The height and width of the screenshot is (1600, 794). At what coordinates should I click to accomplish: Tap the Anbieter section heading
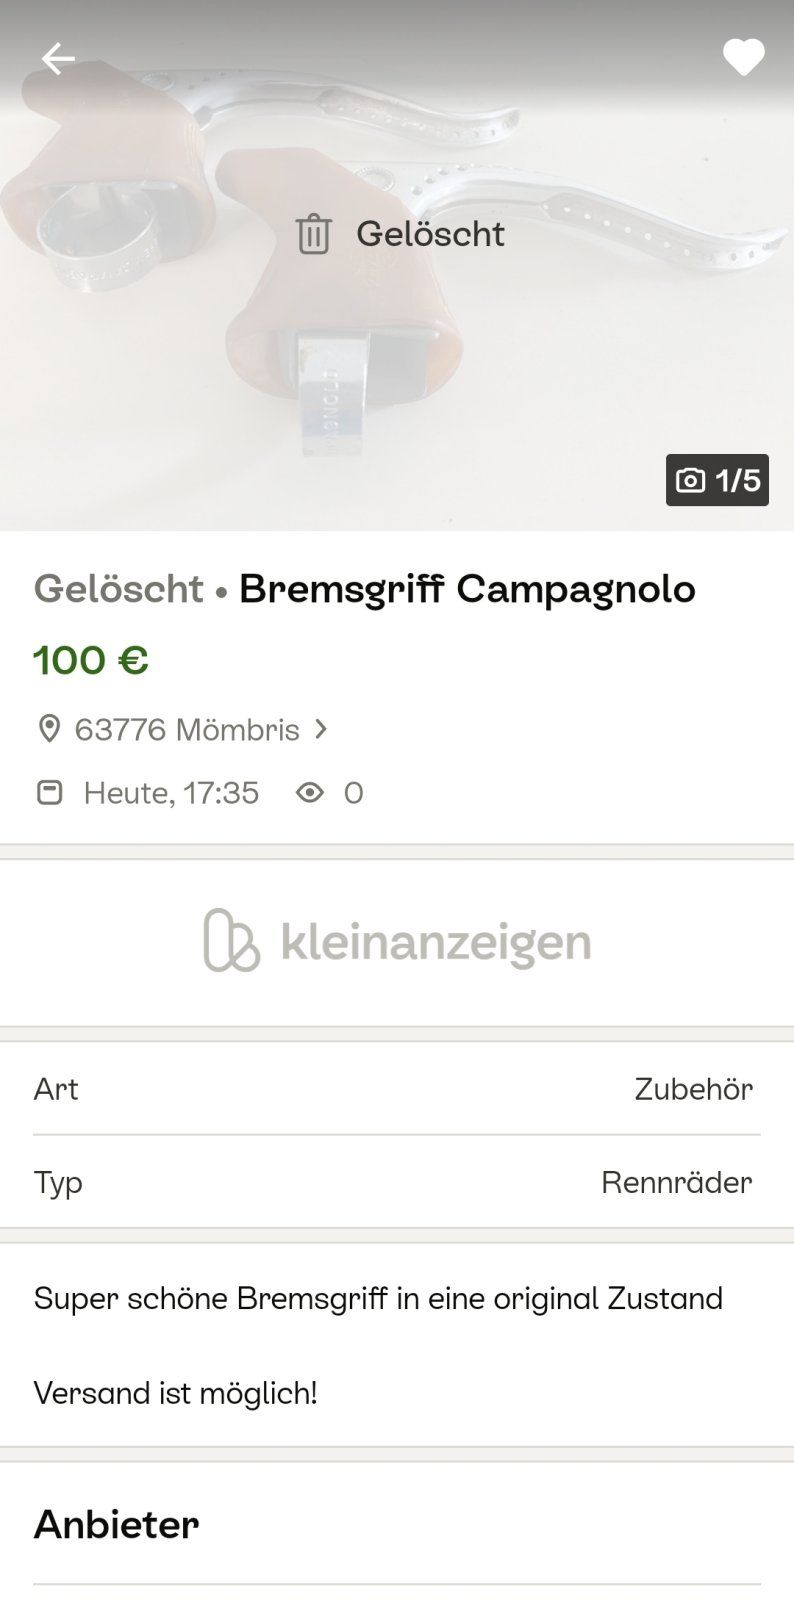116,1524
